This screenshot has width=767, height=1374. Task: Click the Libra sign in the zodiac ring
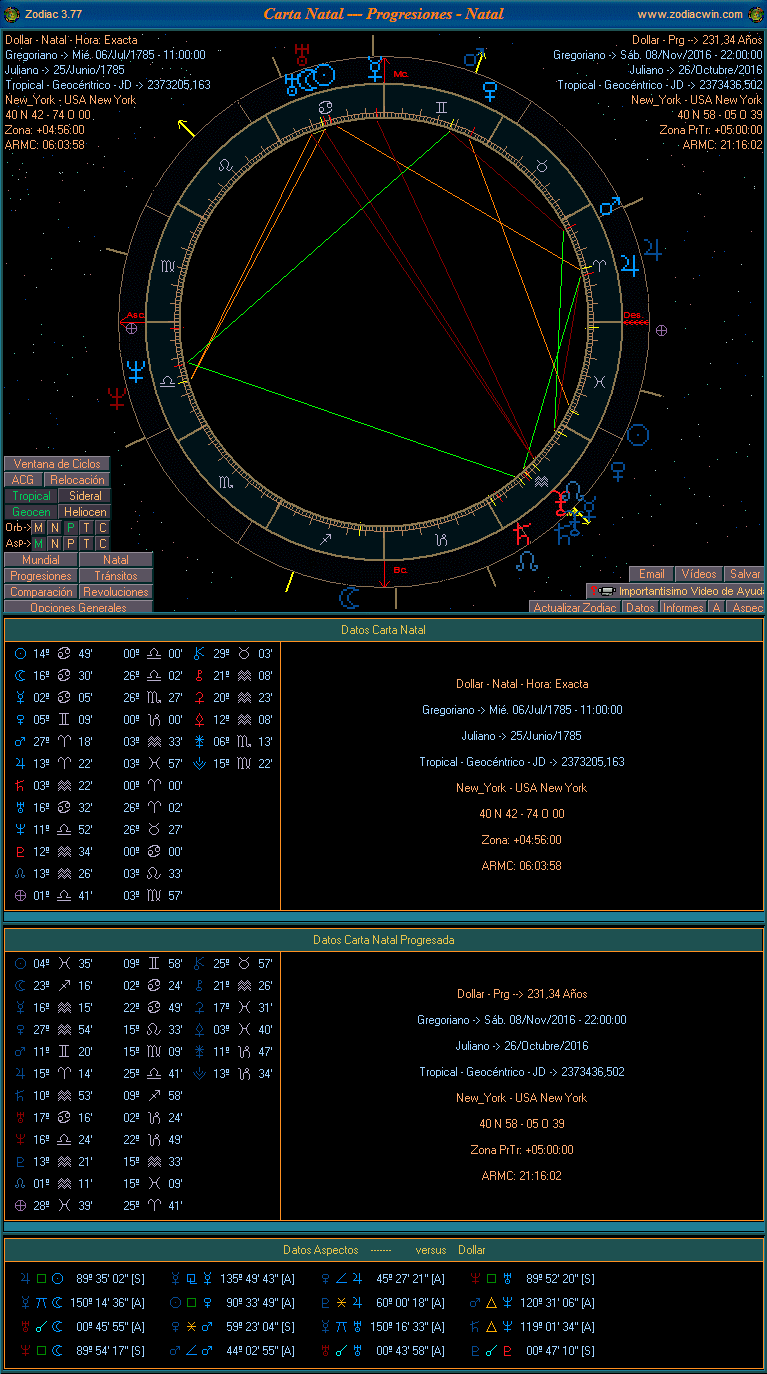tap(169, 382)
